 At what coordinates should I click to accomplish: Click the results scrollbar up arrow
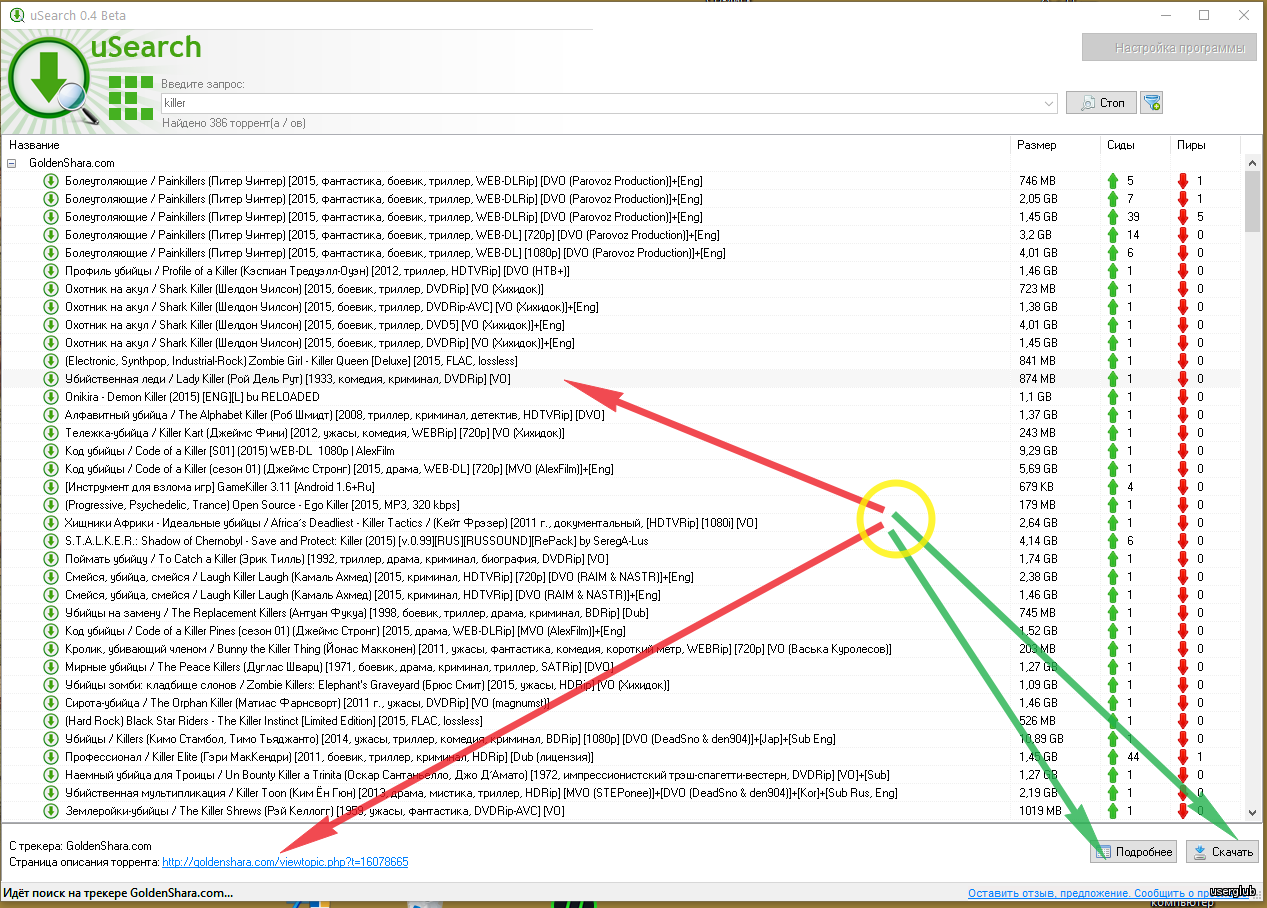click(x=1252, y=162)
